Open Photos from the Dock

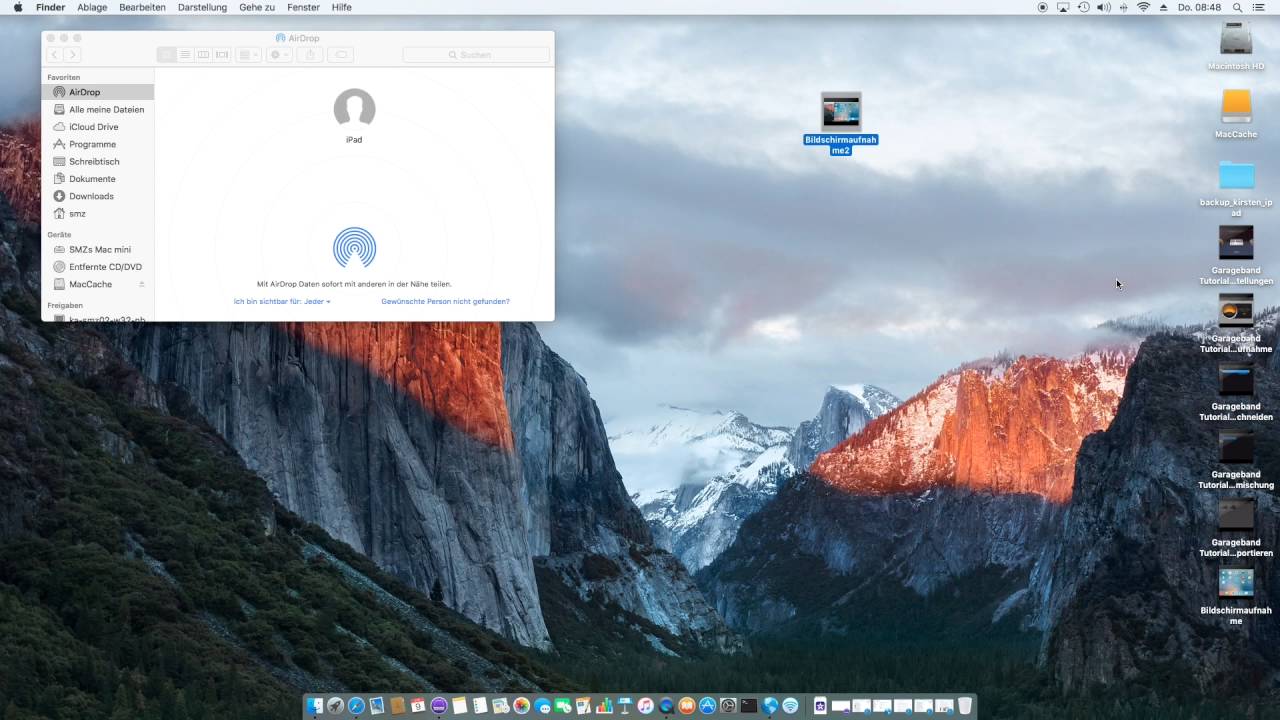(x=521, y=706)
